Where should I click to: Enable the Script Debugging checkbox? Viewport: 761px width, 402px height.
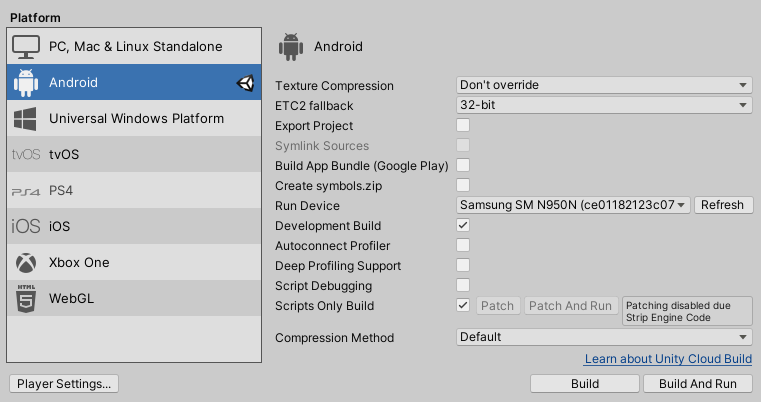click(463, 285)
